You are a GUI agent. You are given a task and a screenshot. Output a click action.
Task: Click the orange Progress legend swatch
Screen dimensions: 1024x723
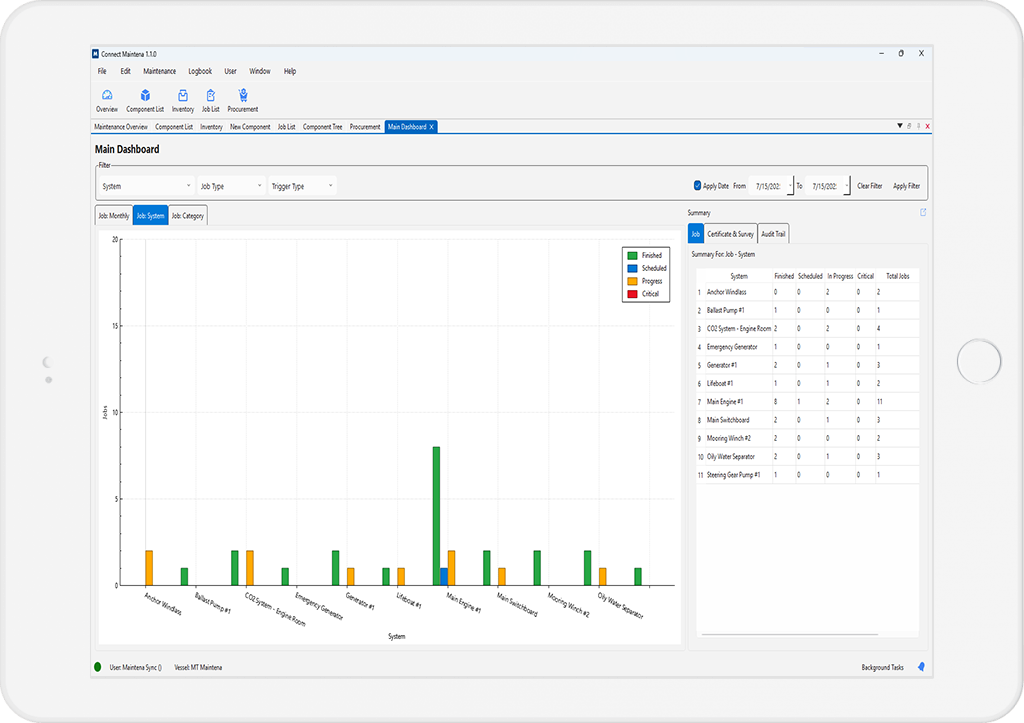(x=632, y=281)
